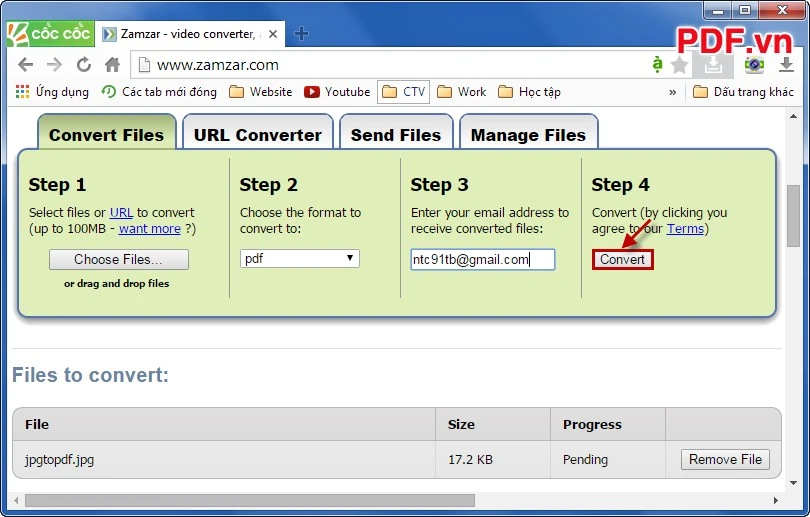810x517 pixels.
Task: Remove File jpgtopdf.jpg from the list
Action: coord(725,459)
